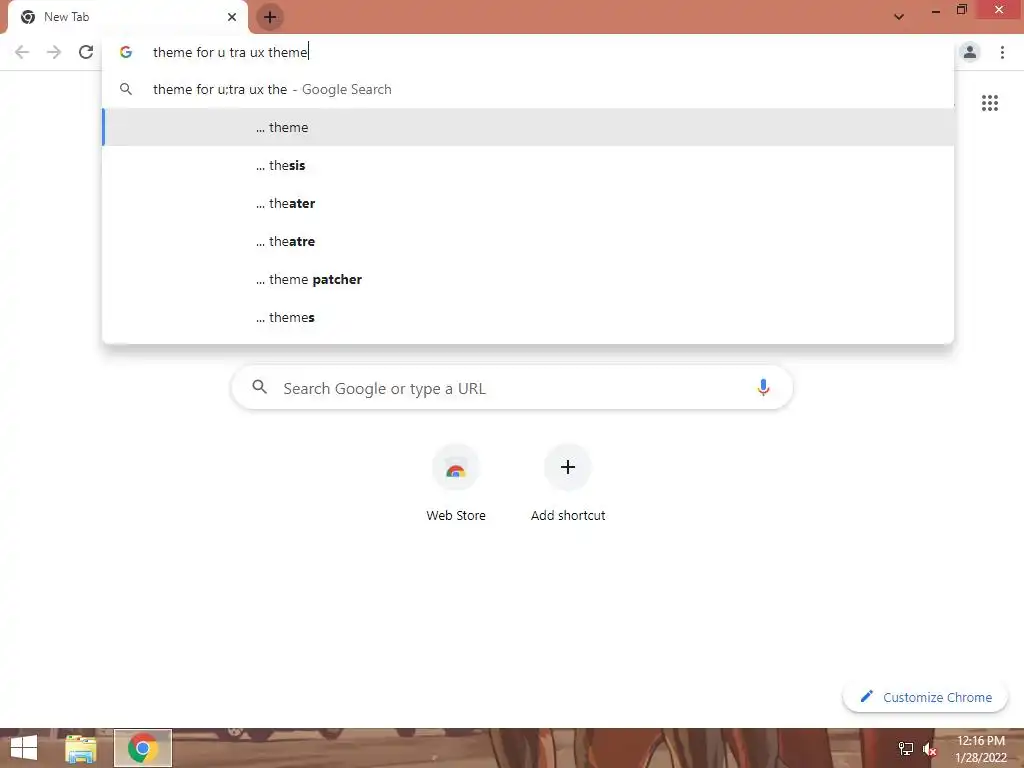Close the New Tab tab
This screenshot has width=1024, height=768.
[232, 17]
